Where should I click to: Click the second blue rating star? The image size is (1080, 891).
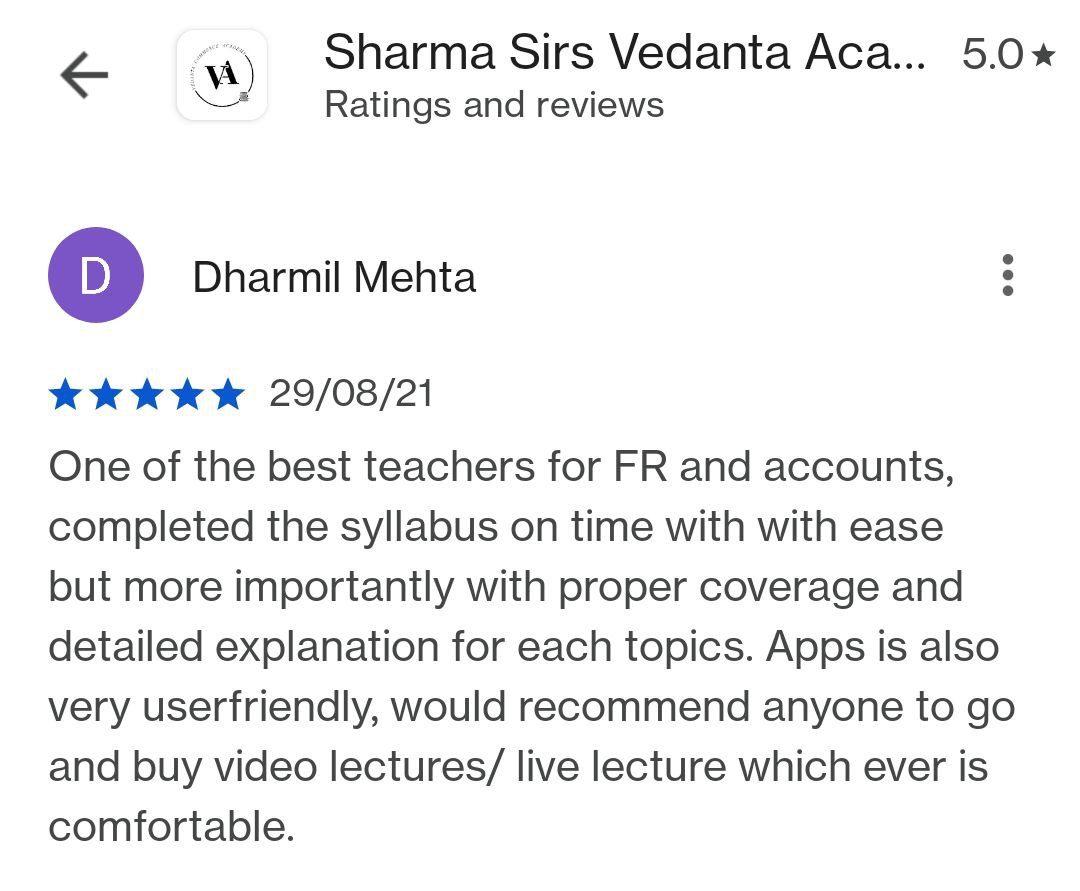point(106,395)
